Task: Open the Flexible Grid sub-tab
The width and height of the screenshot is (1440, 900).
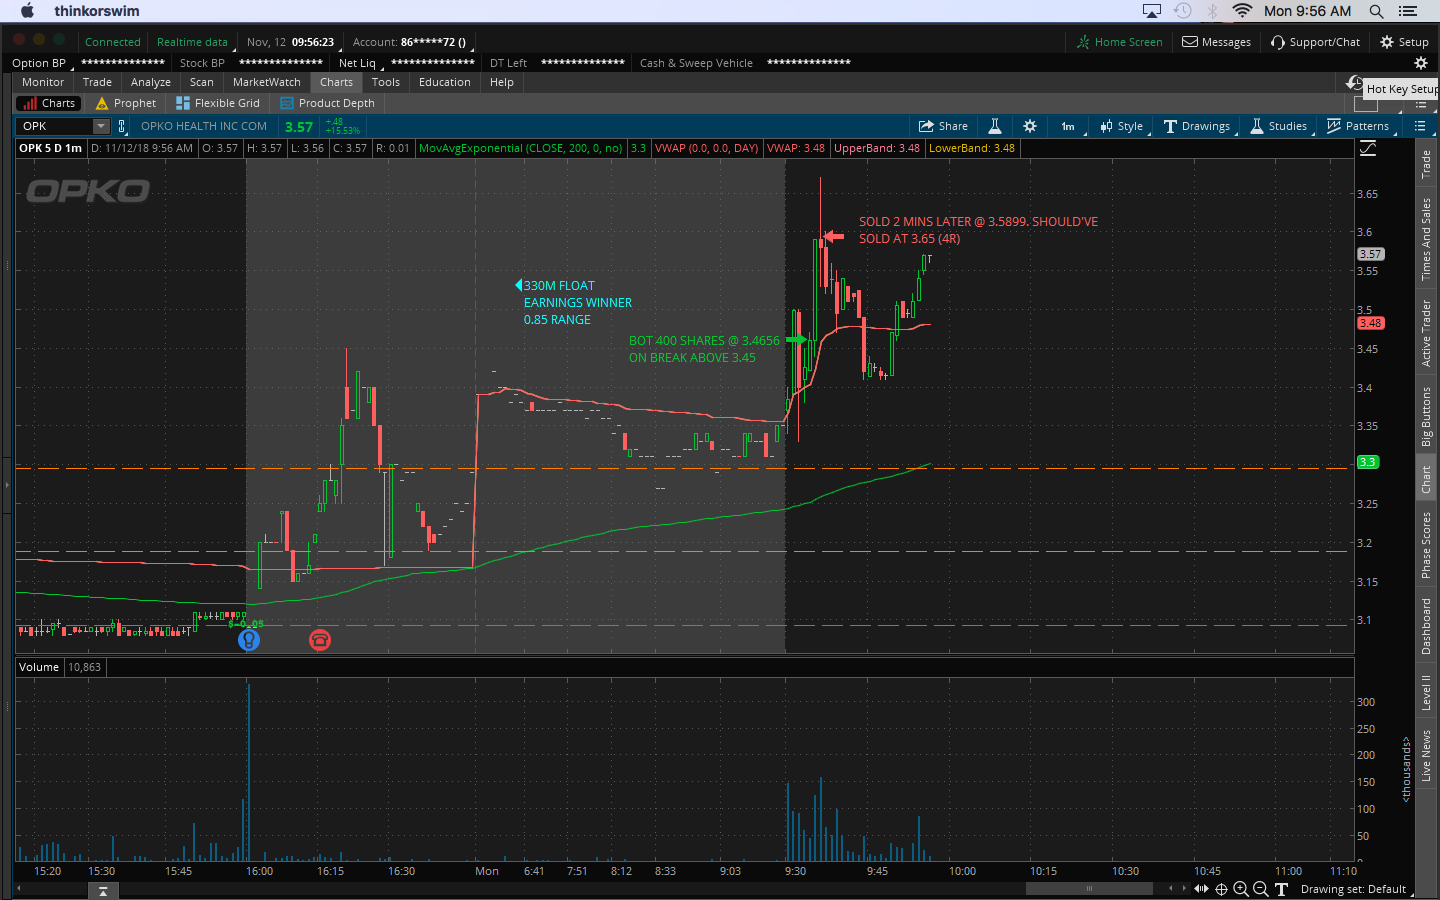Action: click(218, 103)
